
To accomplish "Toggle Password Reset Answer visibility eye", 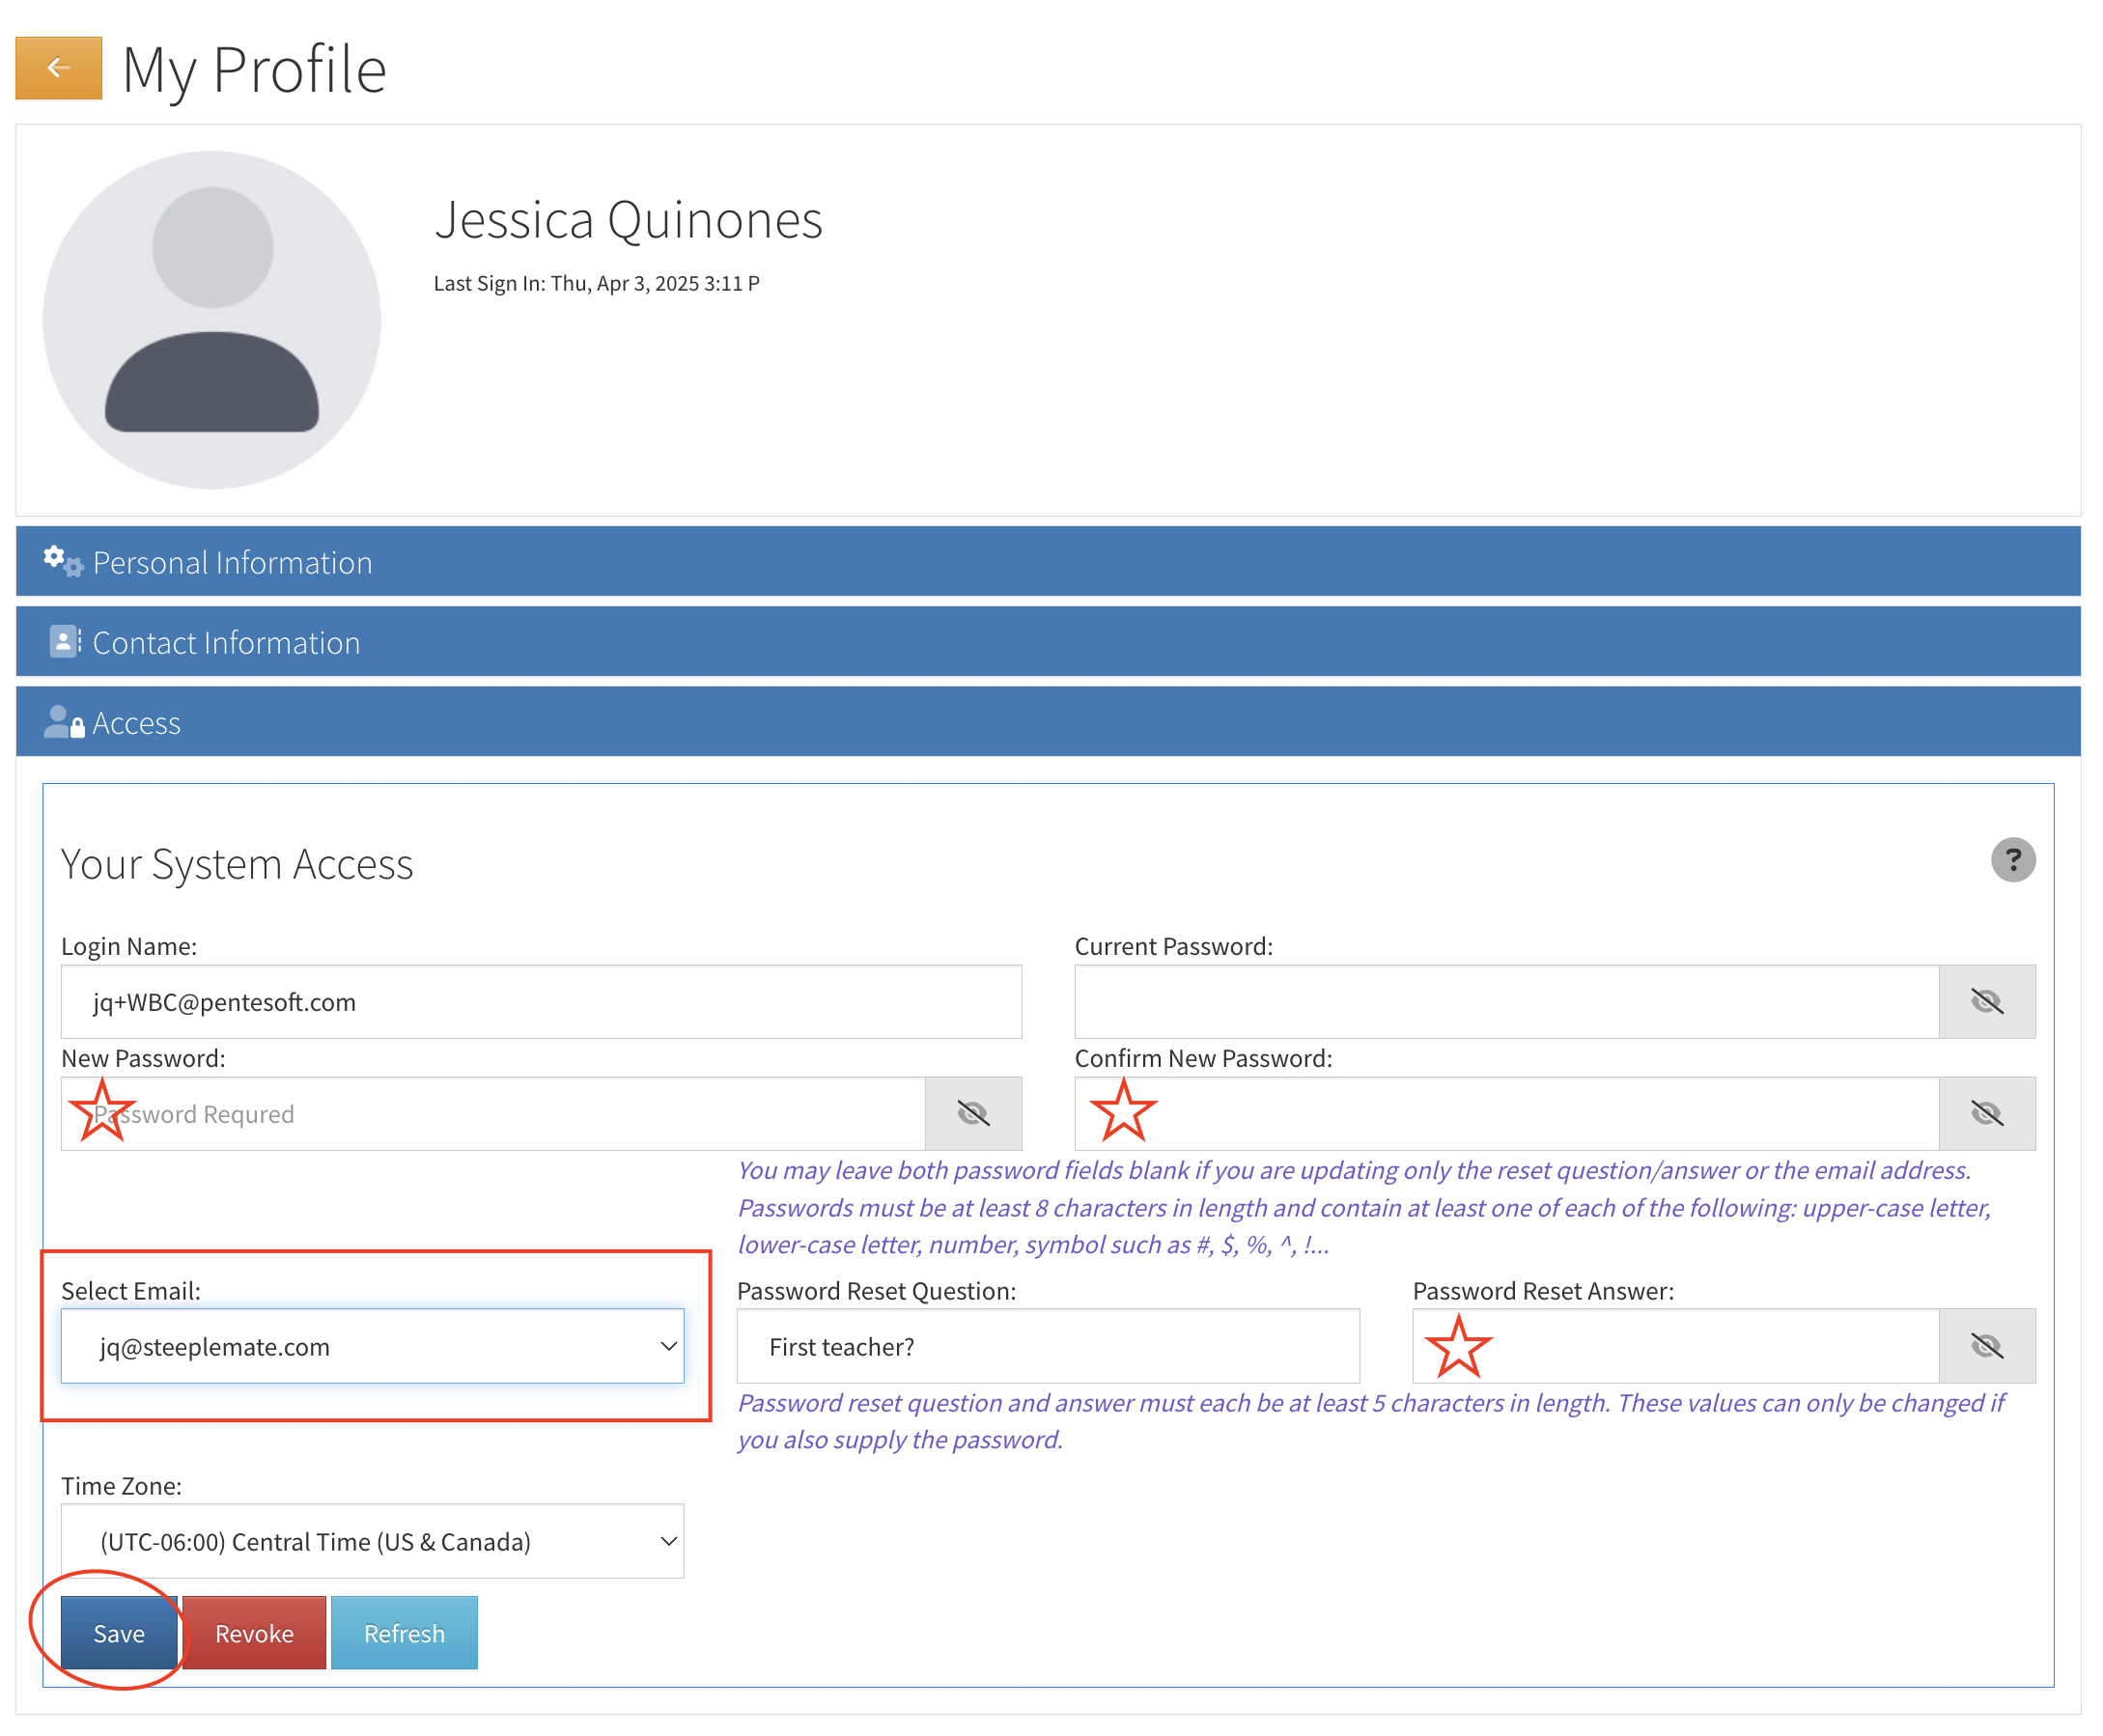I will (x=1987, y=1347).
